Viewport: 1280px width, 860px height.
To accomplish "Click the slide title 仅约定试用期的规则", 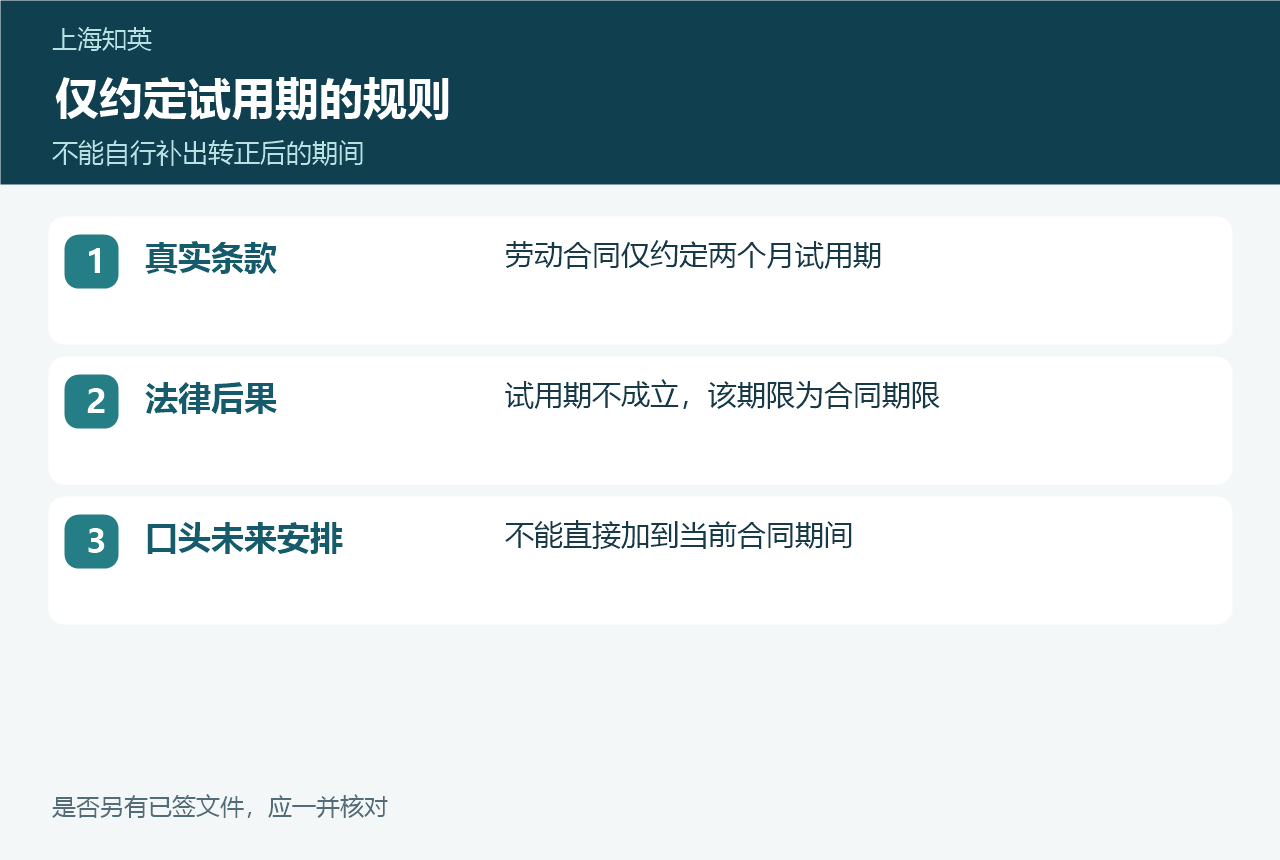I will [x=252, y=100].
